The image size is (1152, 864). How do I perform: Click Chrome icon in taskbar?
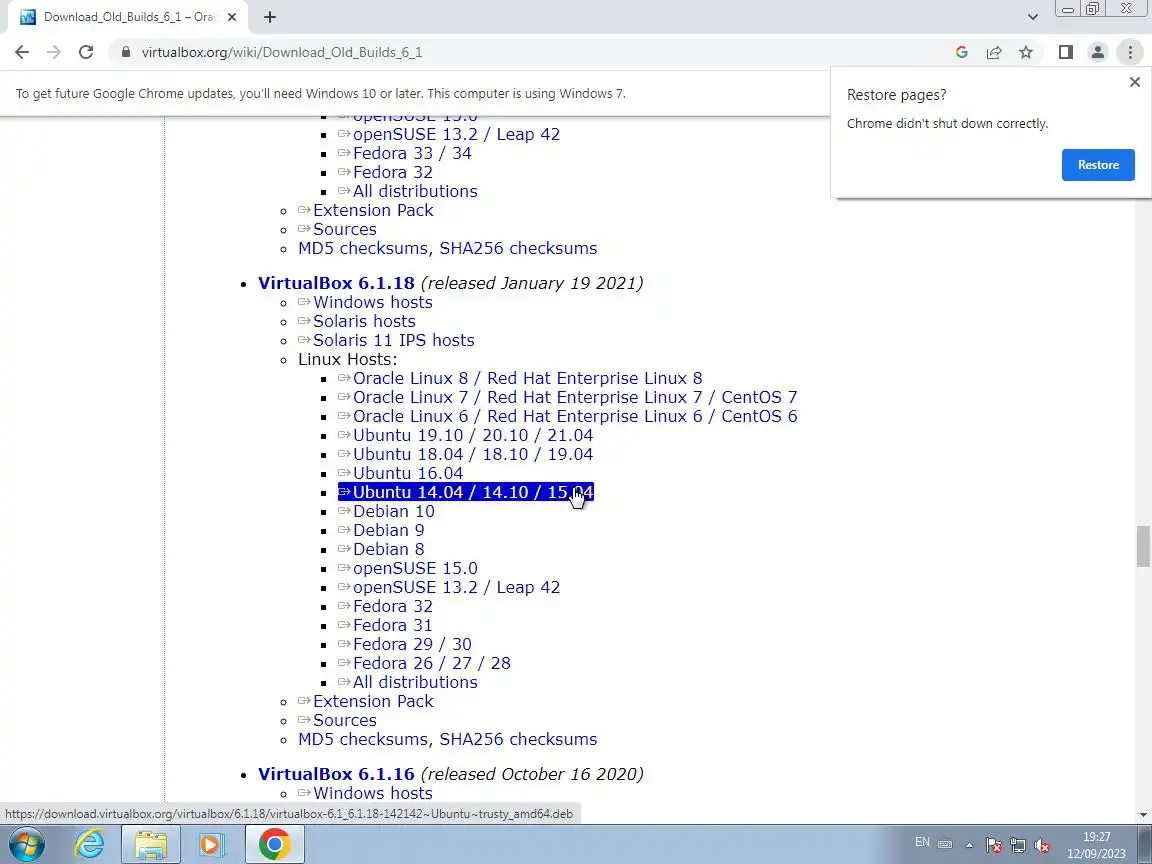click(x=274, y=844)
